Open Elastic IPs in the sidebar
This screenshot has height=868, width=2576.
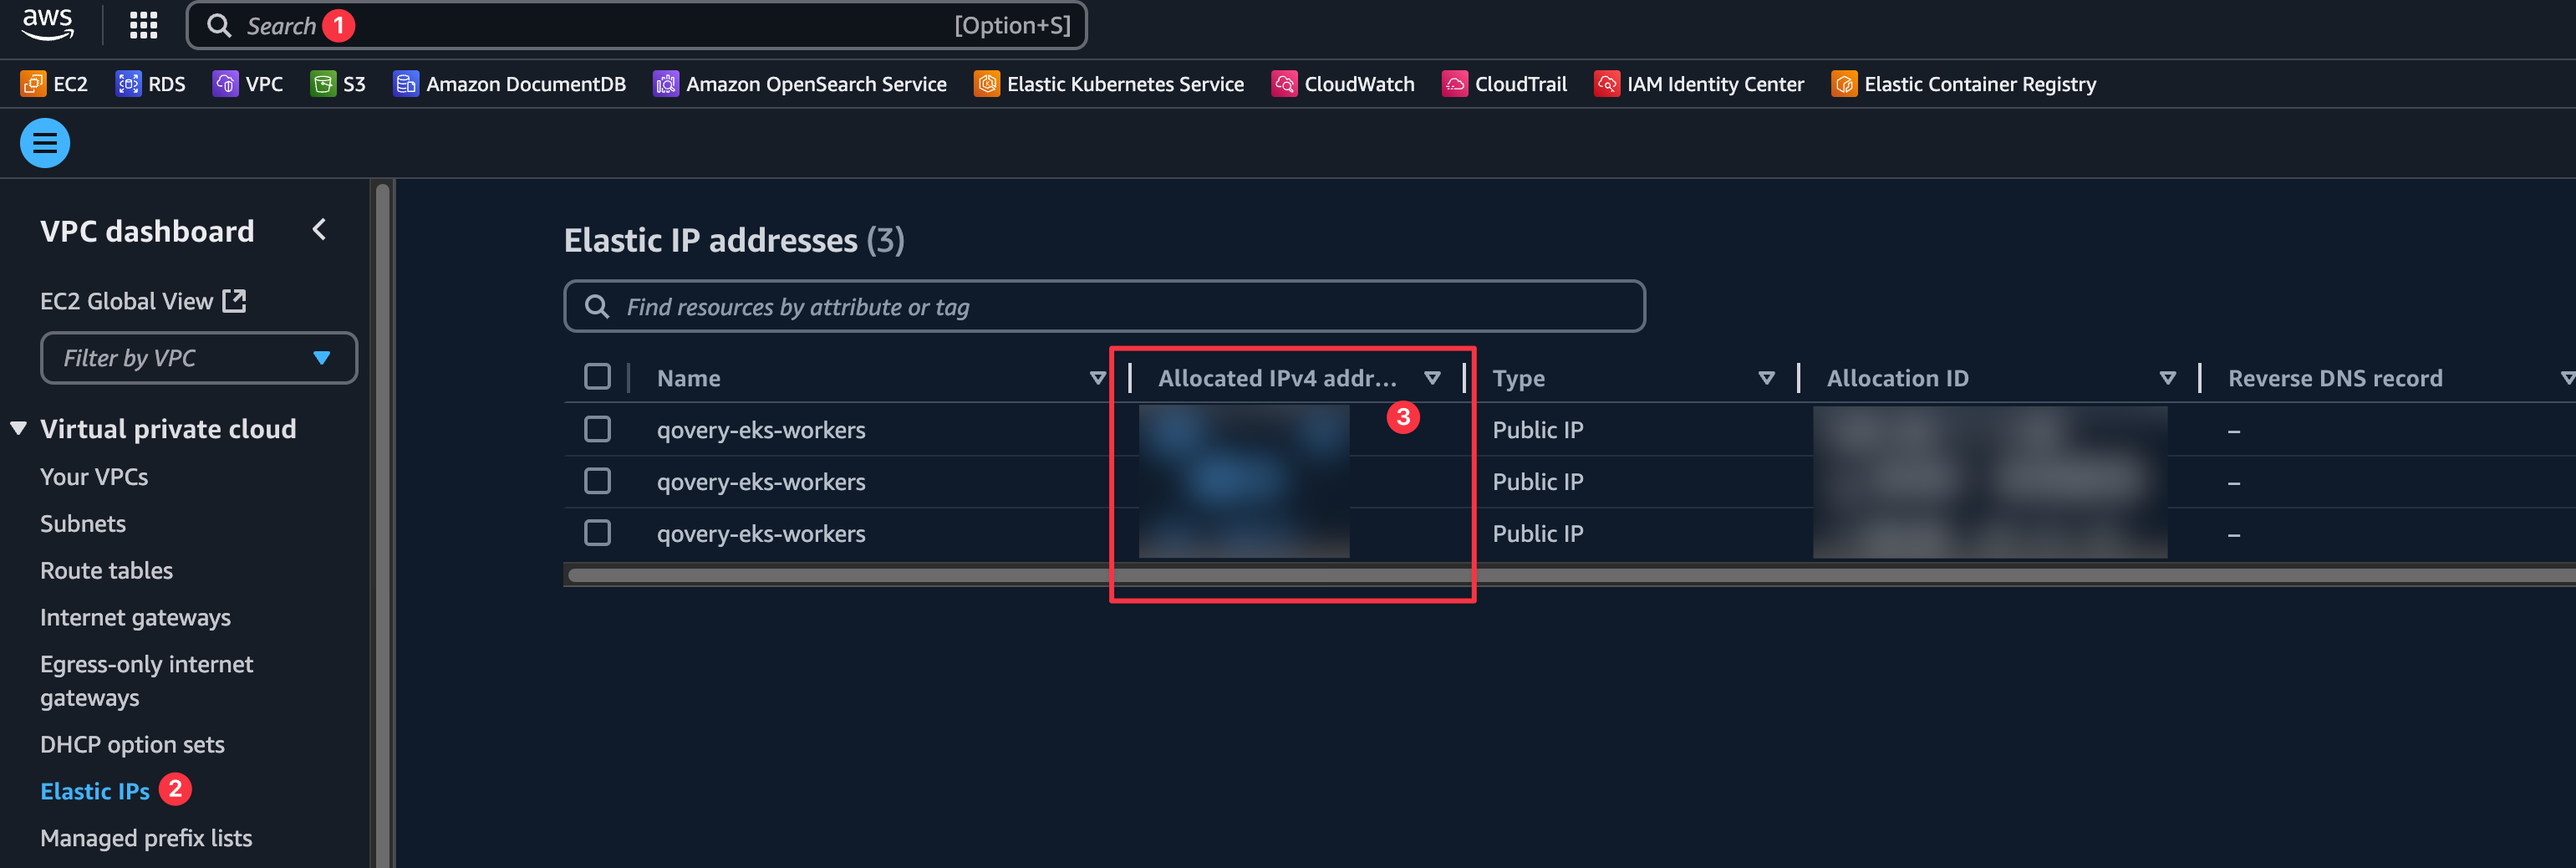(95, 791)
